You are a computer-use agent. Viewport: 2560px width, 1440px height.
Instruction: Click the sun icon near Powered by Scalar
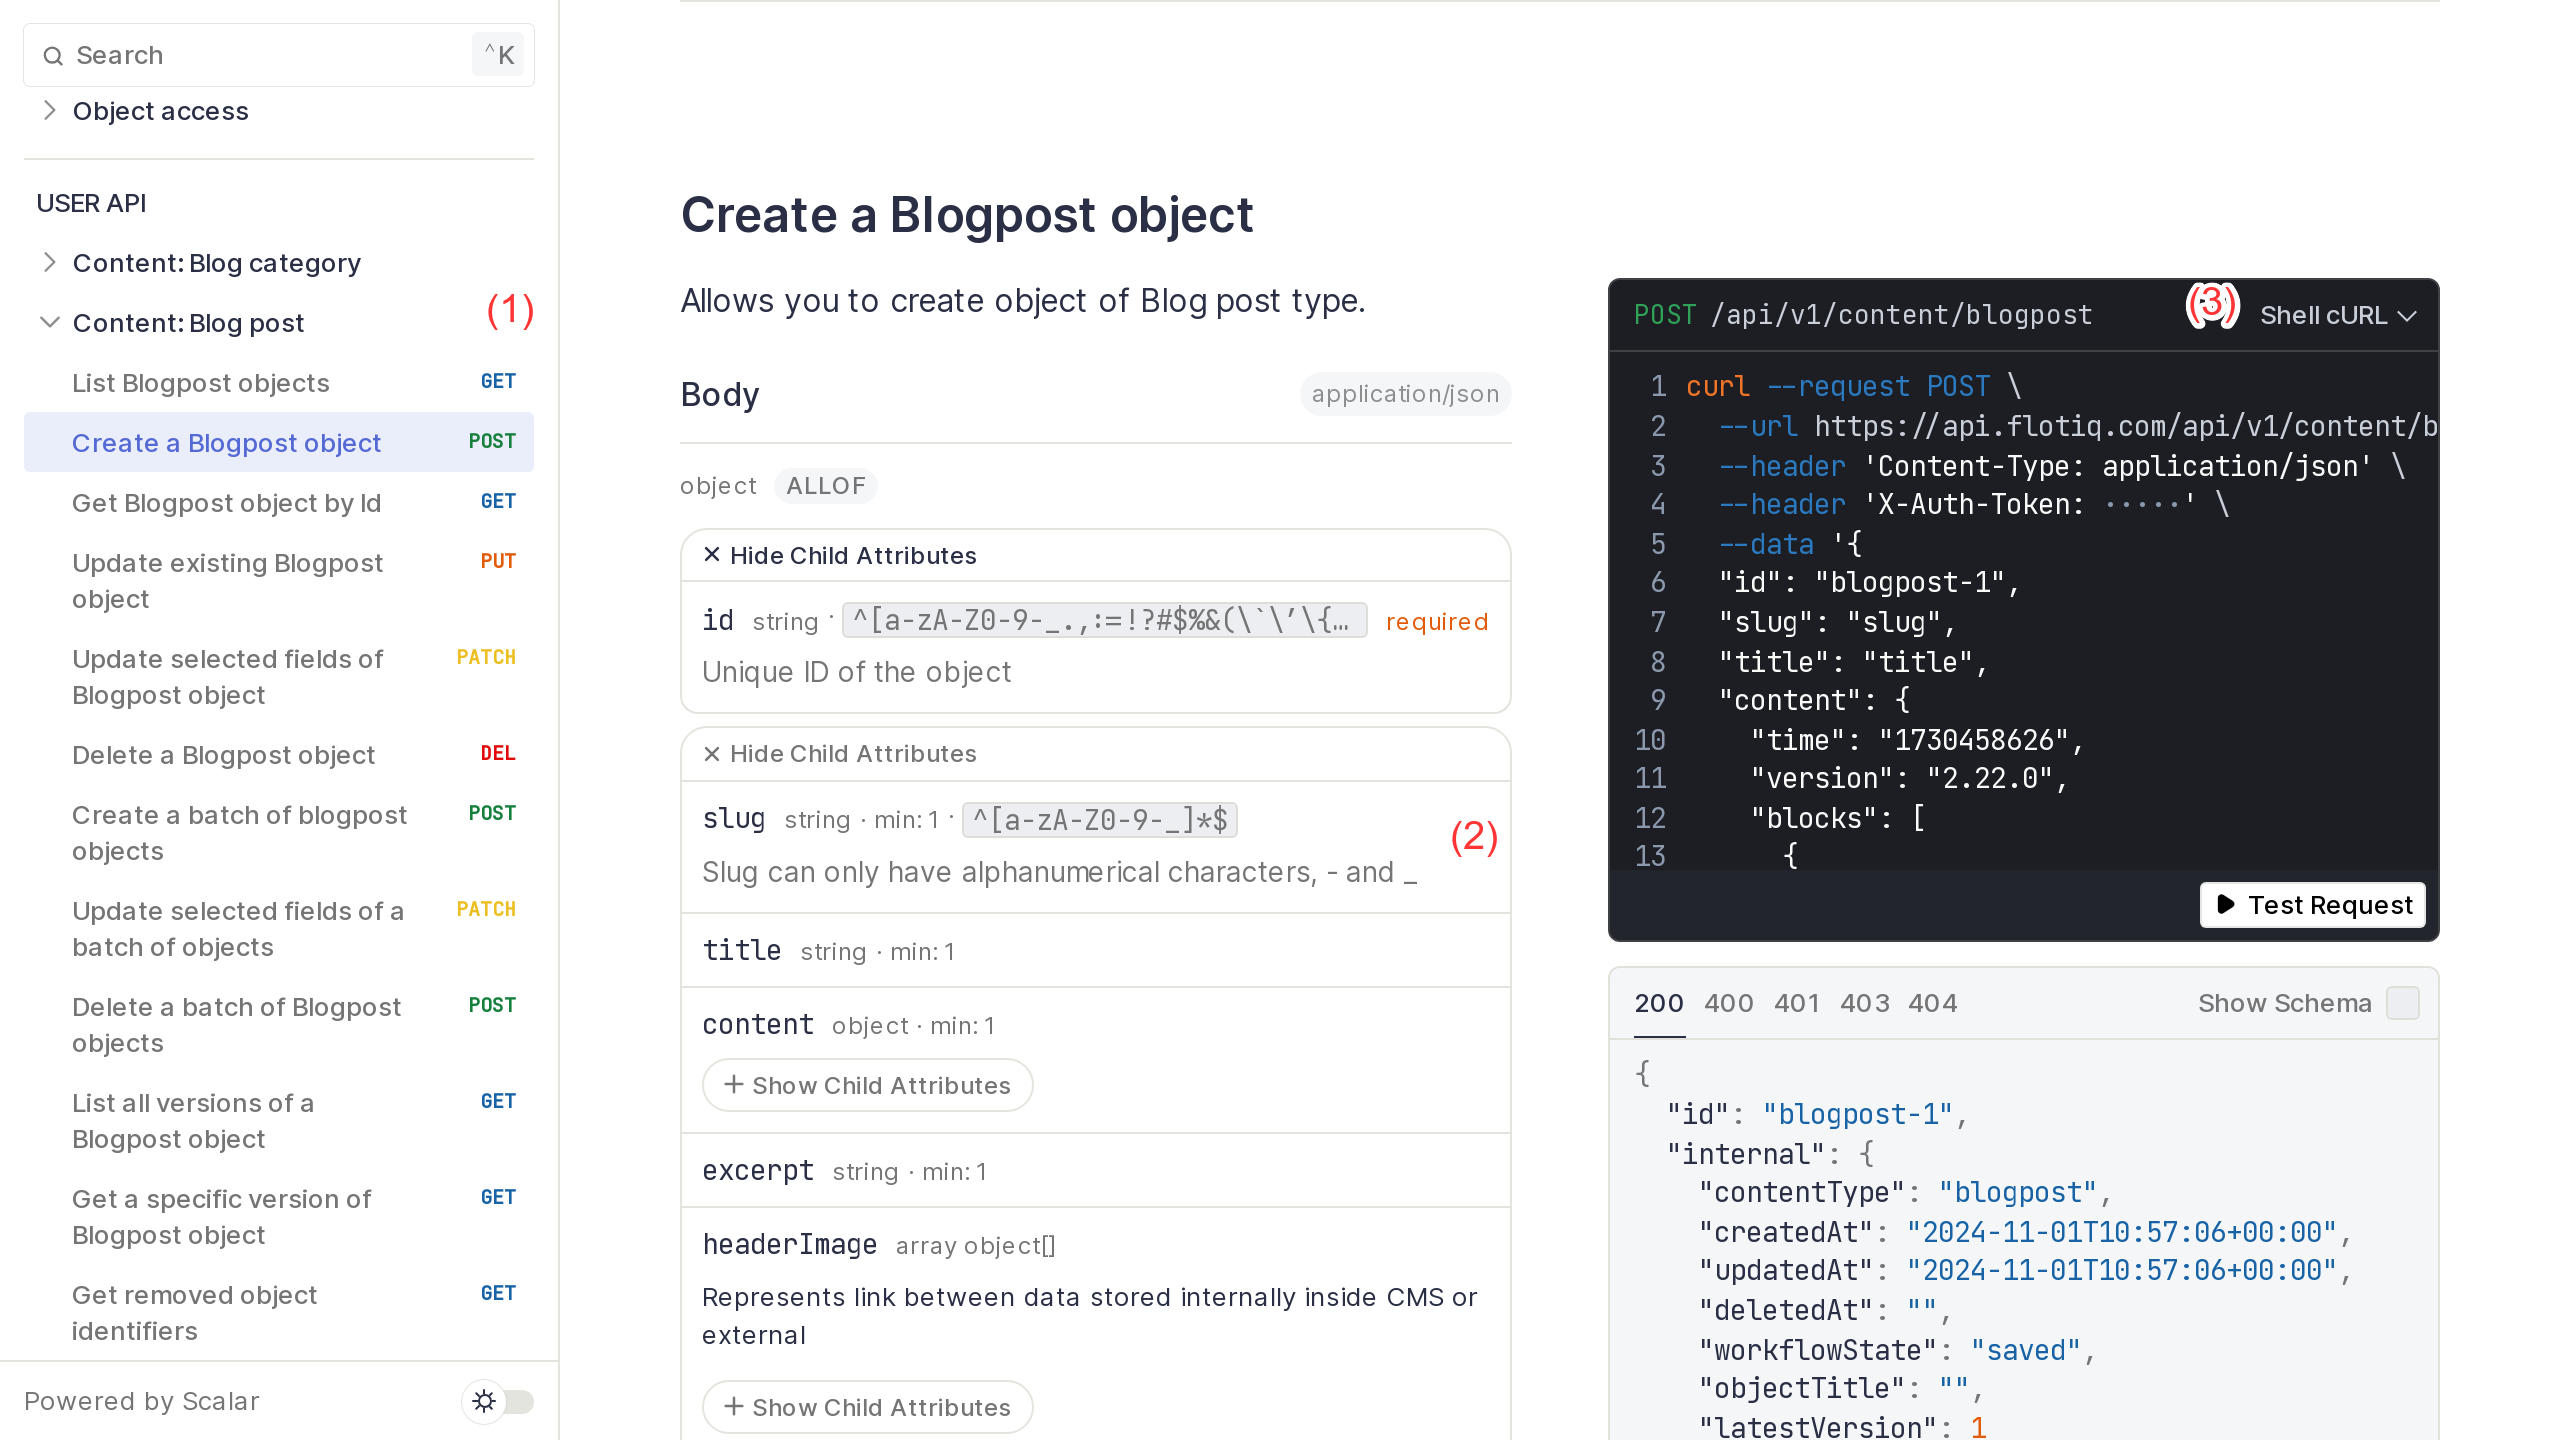(x=484, y=1401)
